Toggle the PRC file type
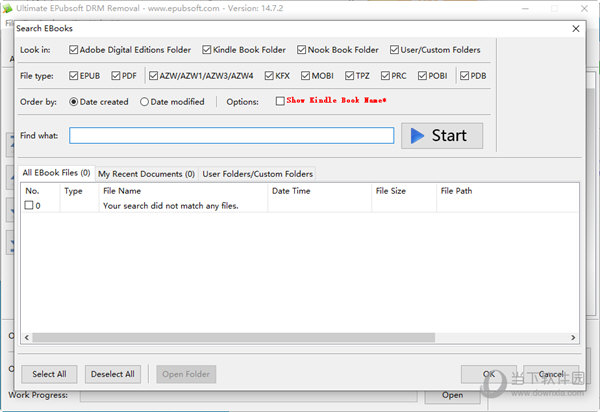 pos(385,76)
